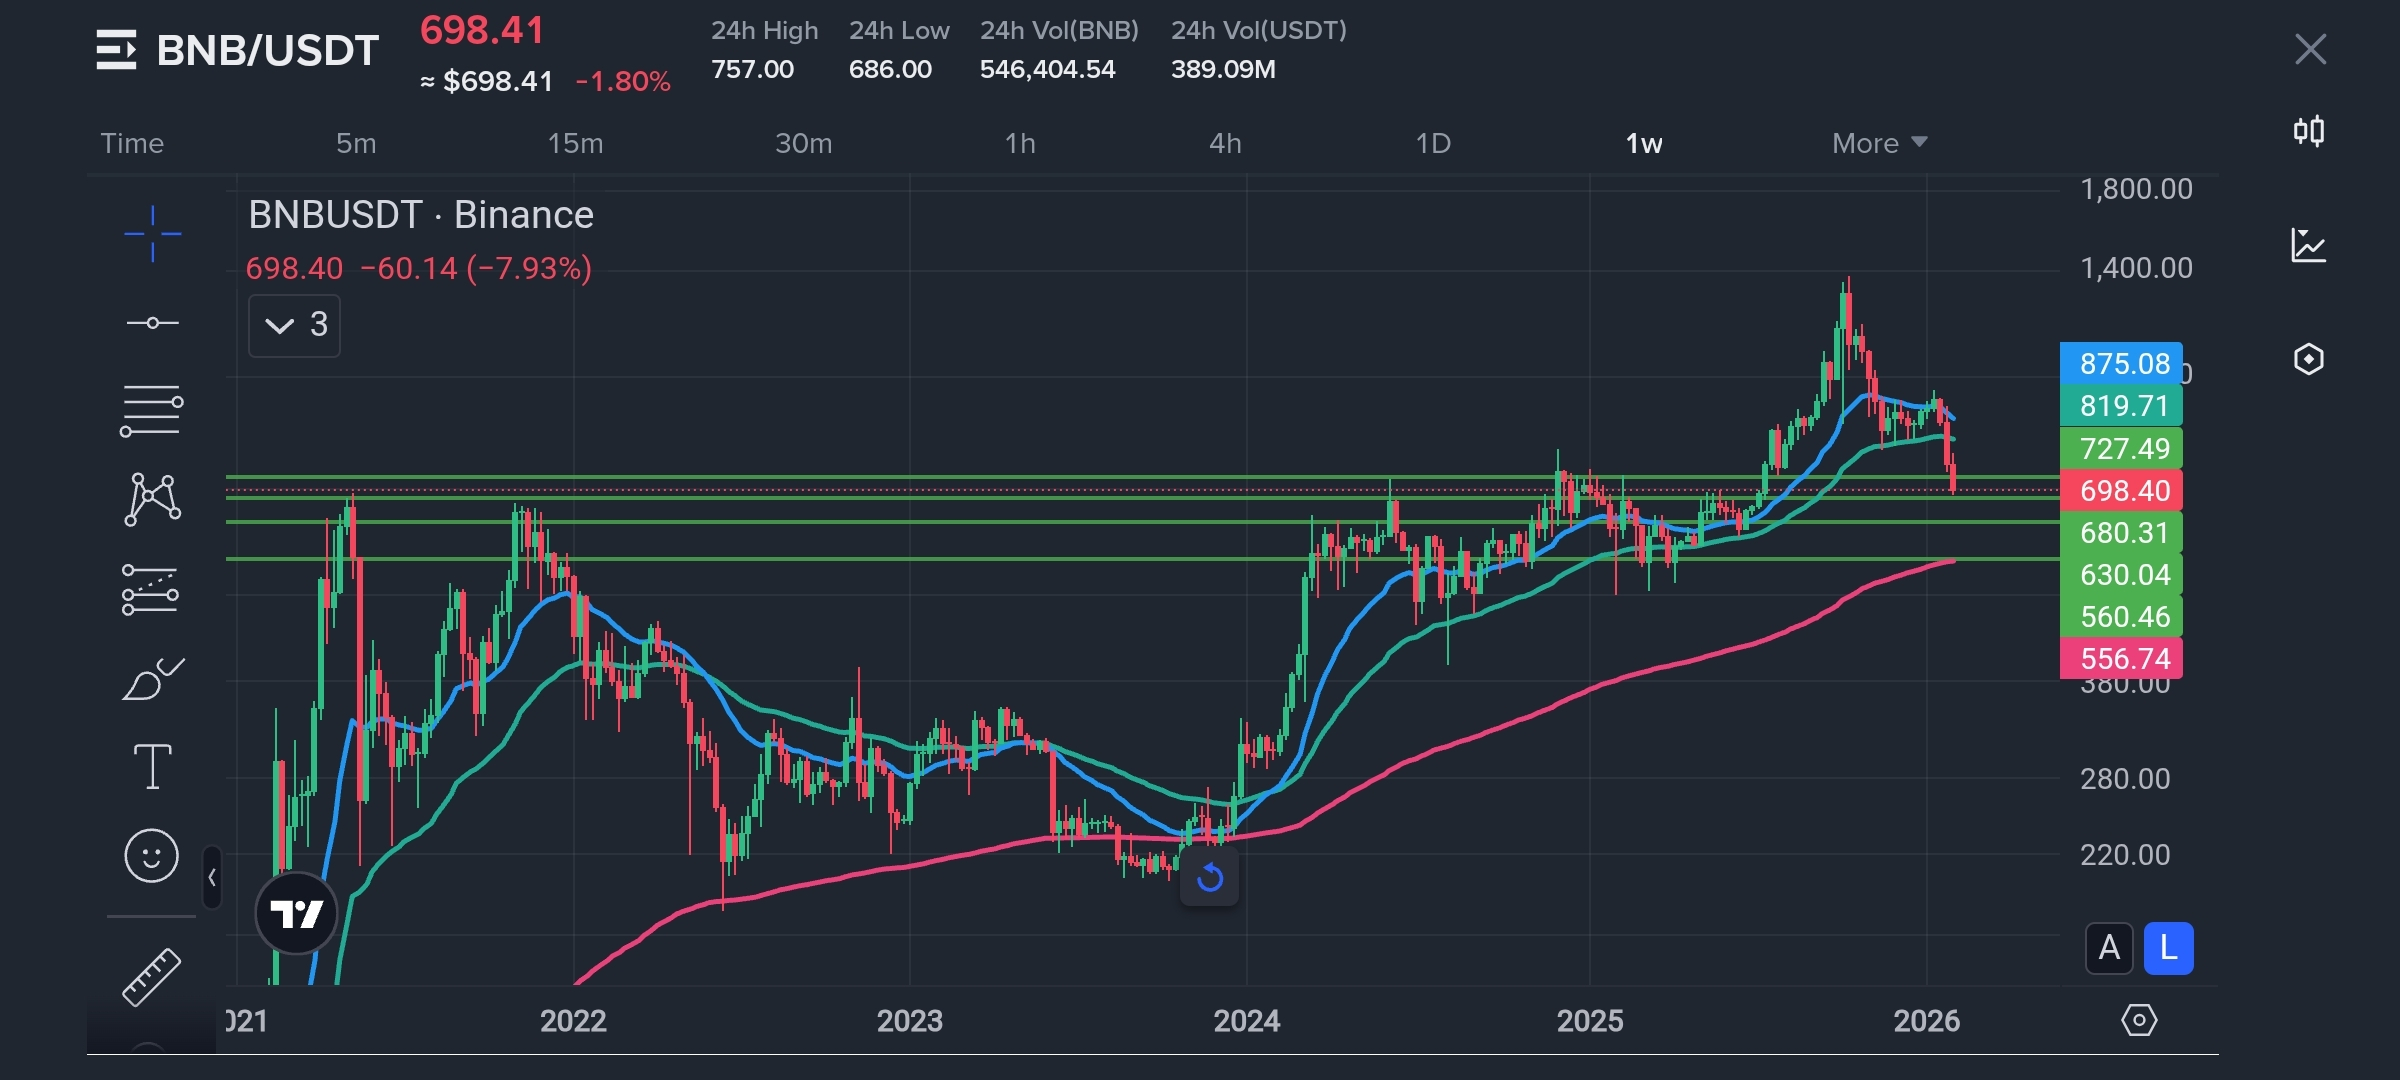Open the forecasting and measurement tools

pyautogui.click(x=151, y=589)
